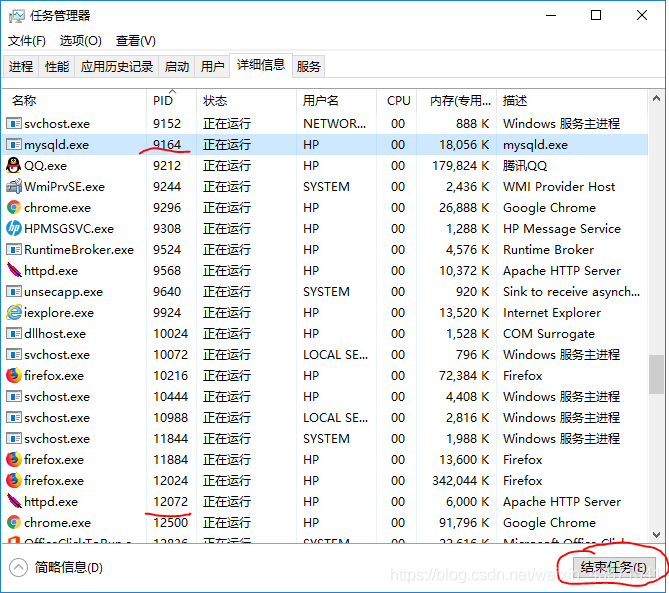Switch to the 用户 tab

(212, 67)
